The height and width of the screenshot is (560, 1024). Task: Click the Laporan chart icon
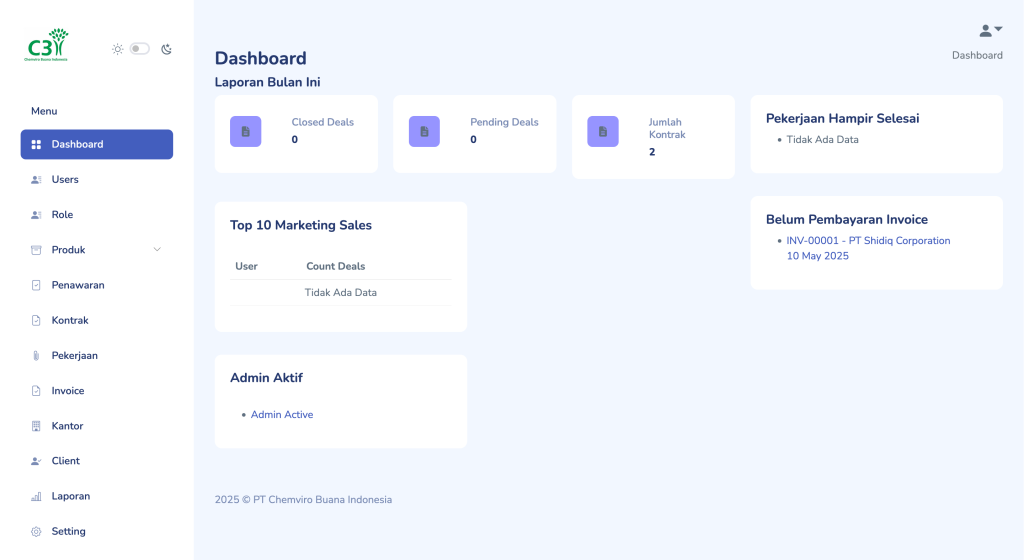coord(36,496)
